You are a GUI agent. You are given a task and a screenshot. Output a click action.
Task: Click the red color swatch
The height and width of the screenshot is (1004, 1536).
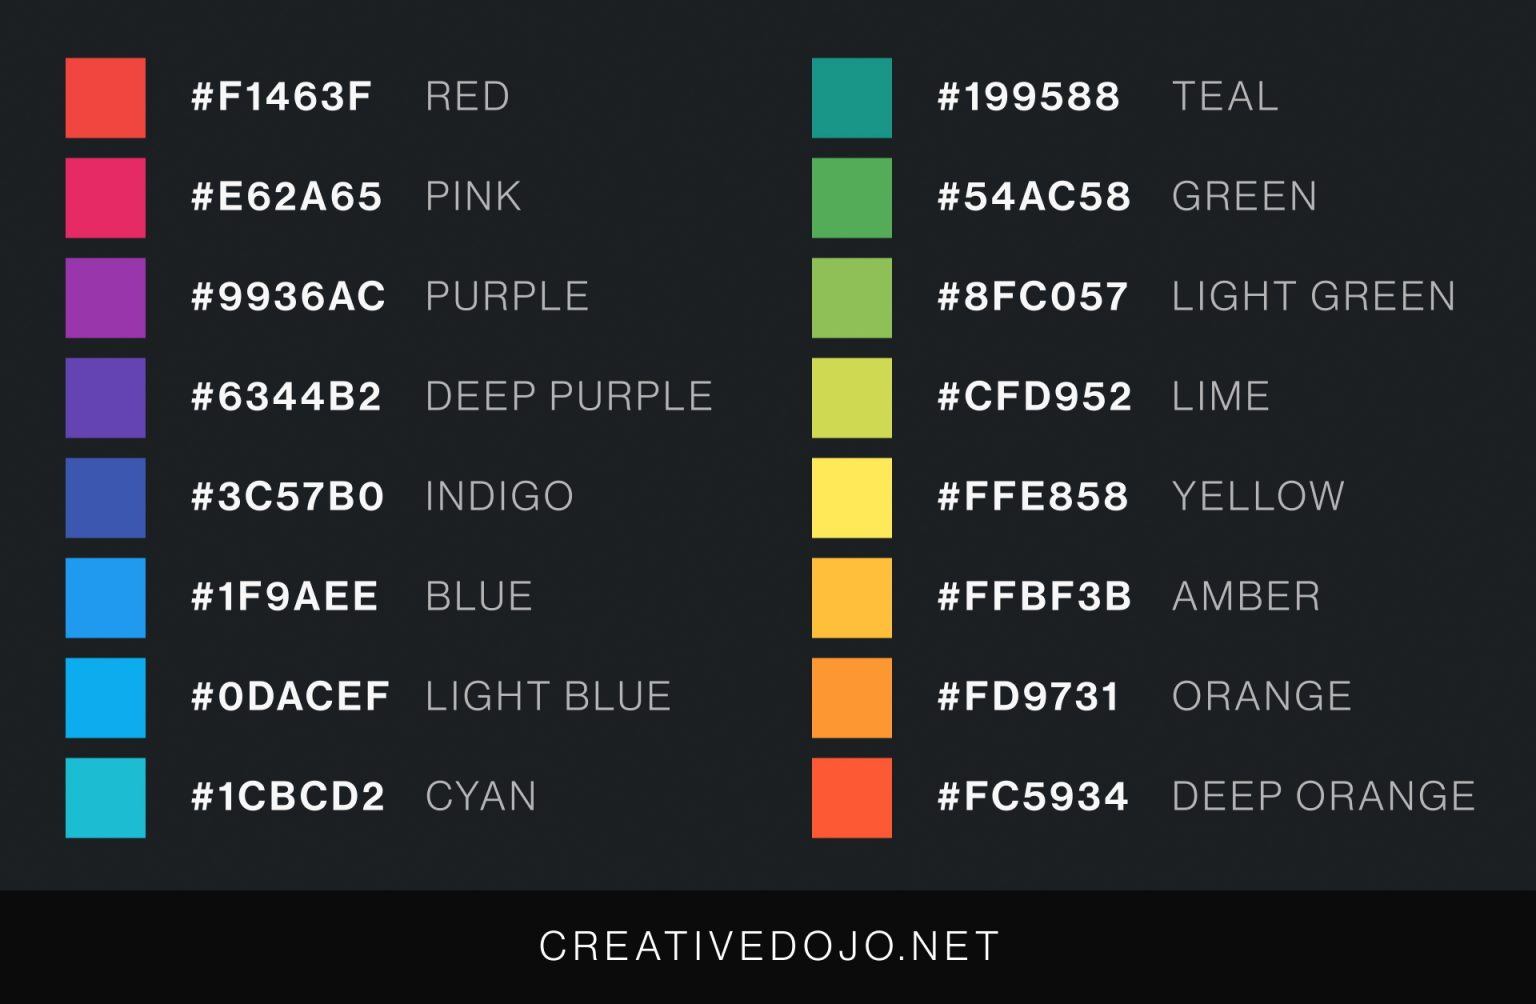(x=105, y=98)
